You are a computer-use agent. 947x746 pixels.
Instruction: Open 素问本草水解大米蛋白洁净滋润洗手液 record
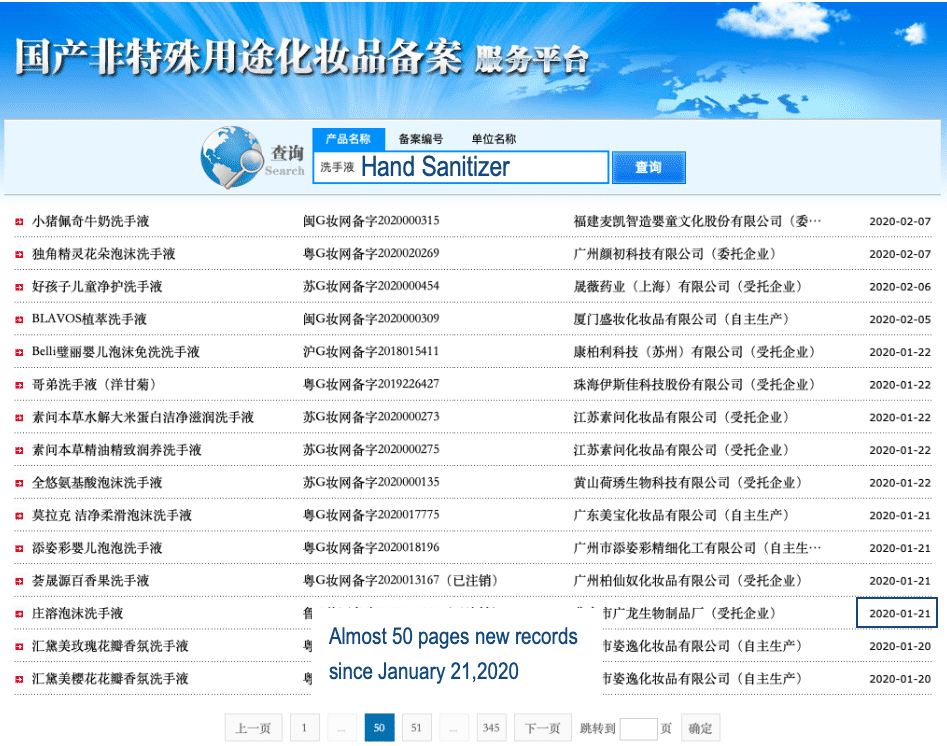[x=143, y=417]
